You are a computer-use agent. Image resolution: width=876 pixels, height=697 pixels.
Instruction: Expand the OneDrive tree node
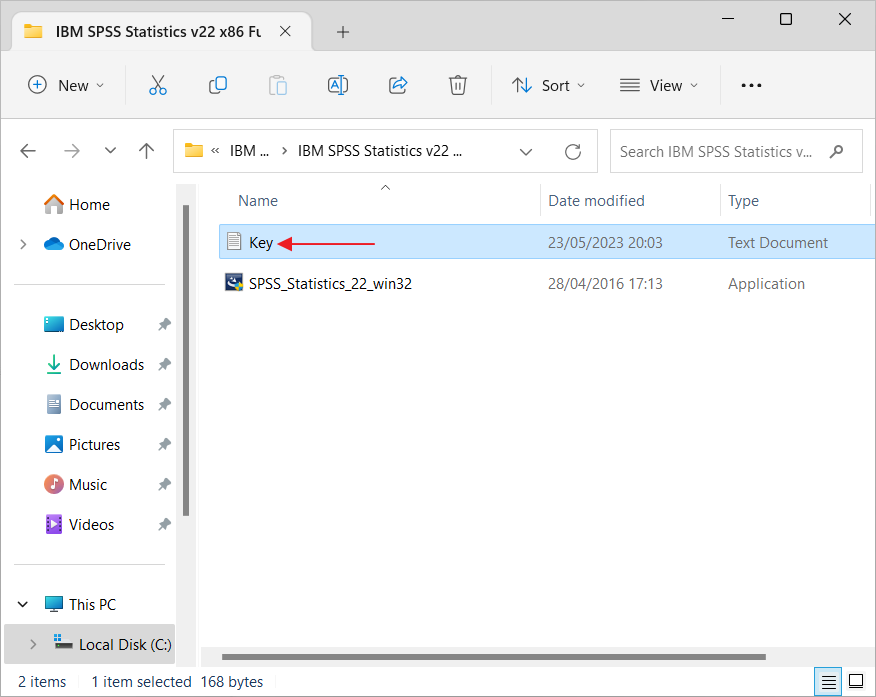point(23,245)
